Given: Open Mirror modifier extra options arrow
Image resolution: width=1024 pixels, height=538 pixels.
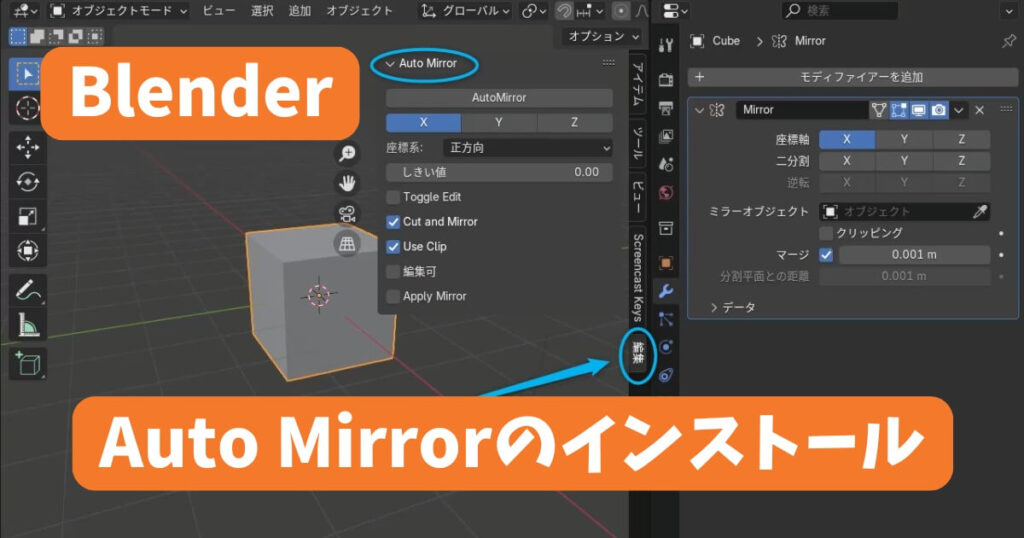Looking at the screenshot, I should point(959,110).
